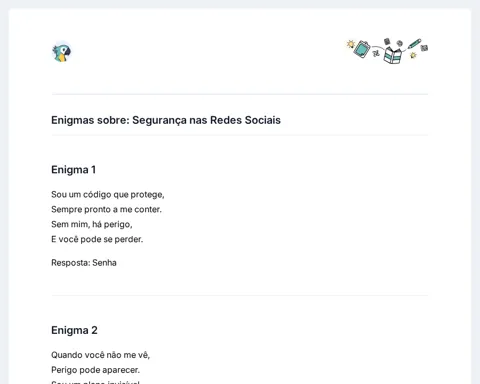Click the large lightbulb beside the clipboard

pyautogui.click(x=350, y=44)
